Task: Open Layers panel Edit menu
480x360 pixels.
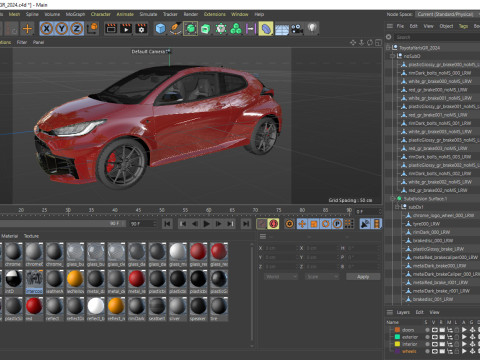Action: click(x=420, y=312)
